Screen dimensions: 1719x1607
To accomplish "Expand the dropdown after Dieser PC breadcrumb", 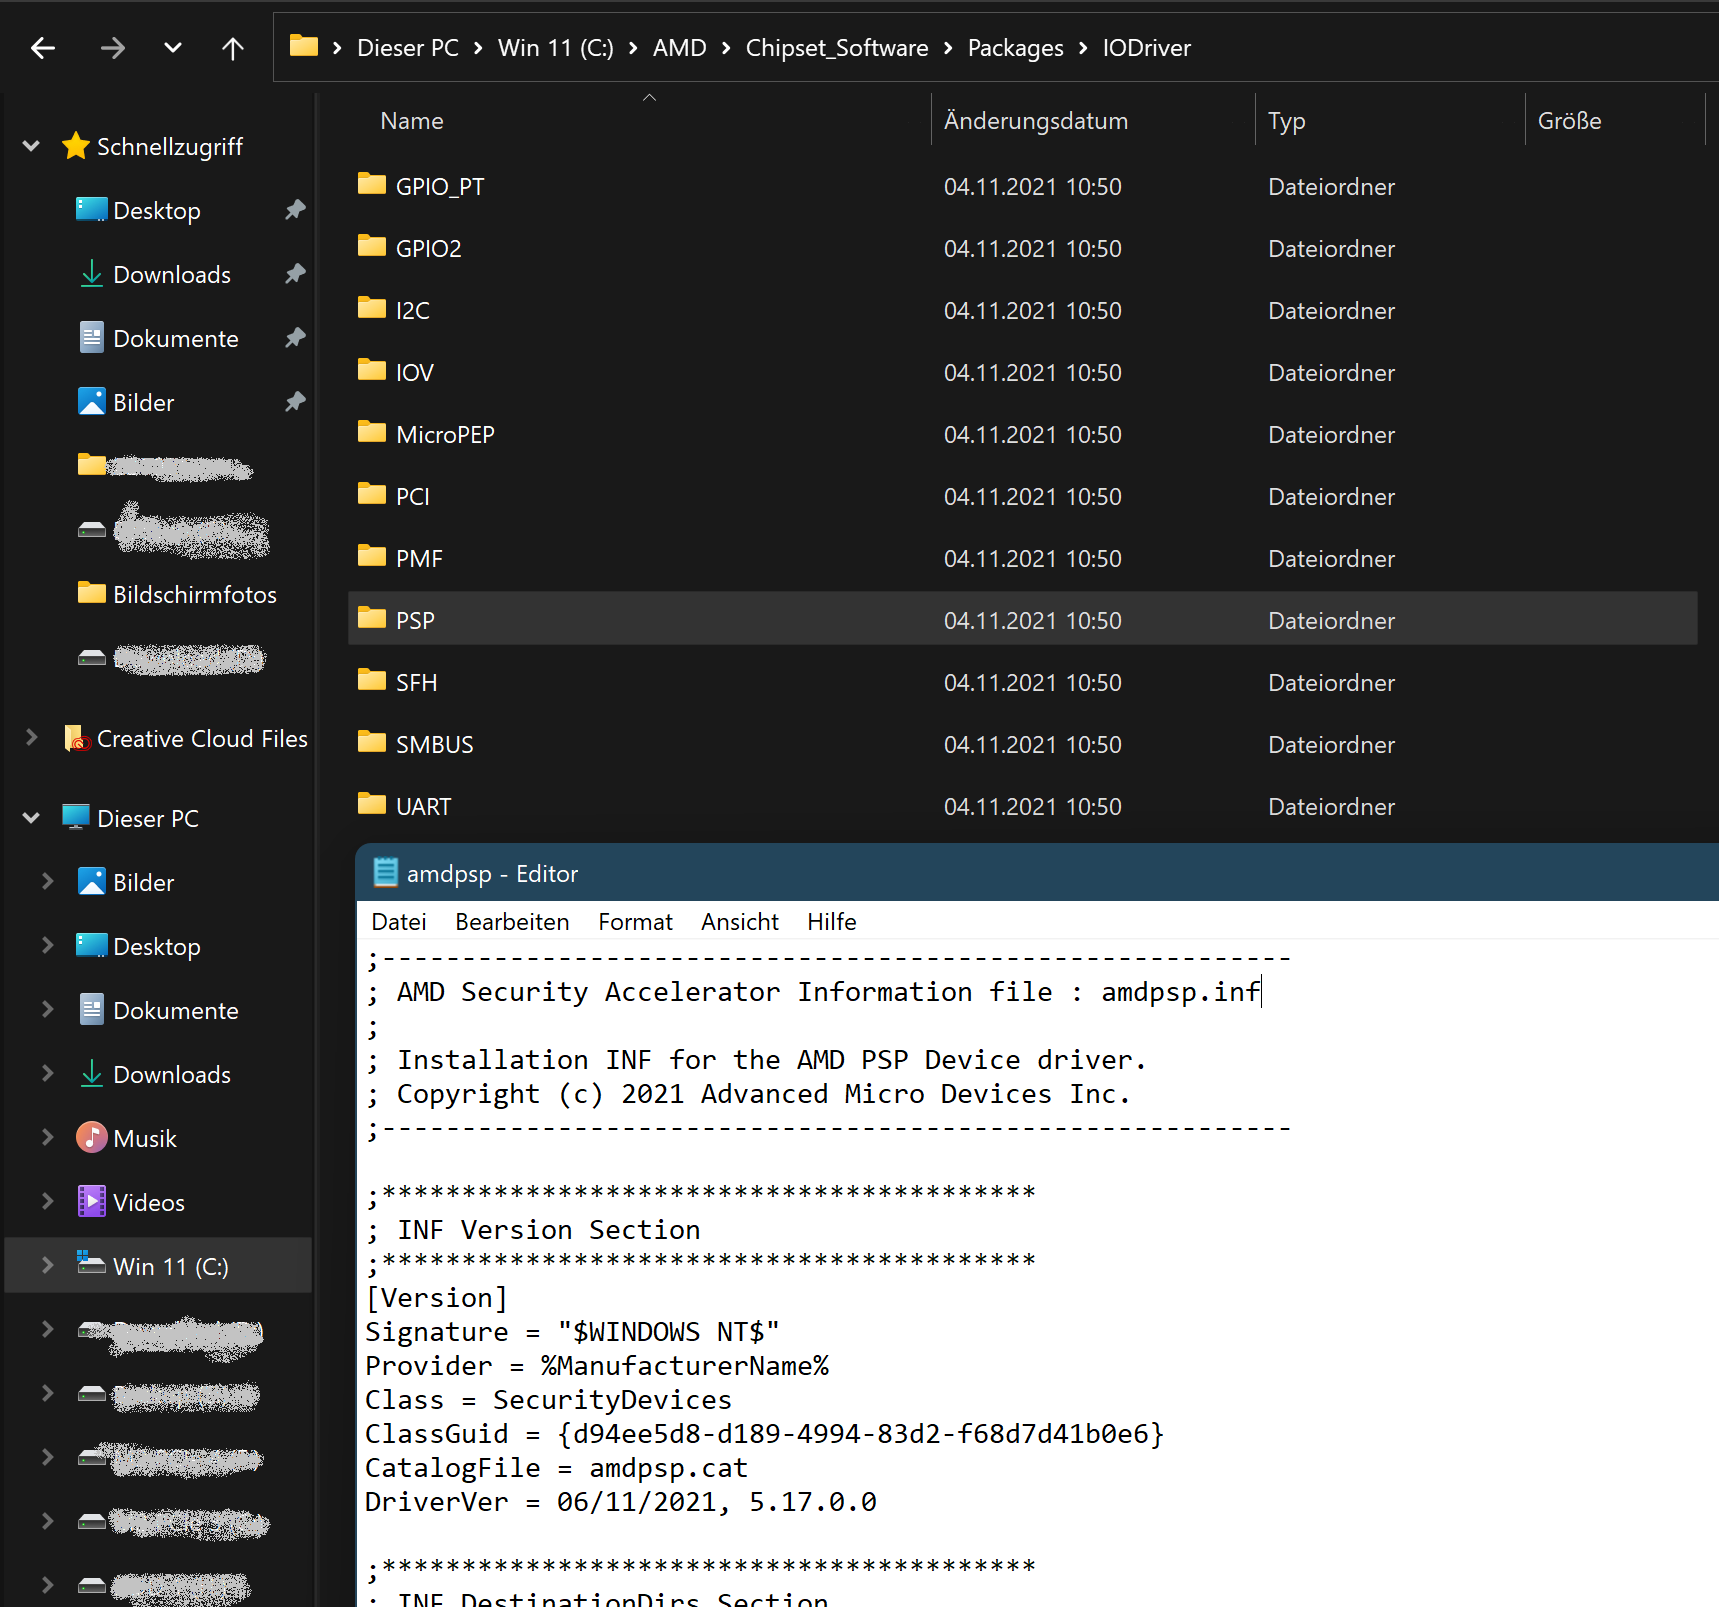I will (478, 48).
